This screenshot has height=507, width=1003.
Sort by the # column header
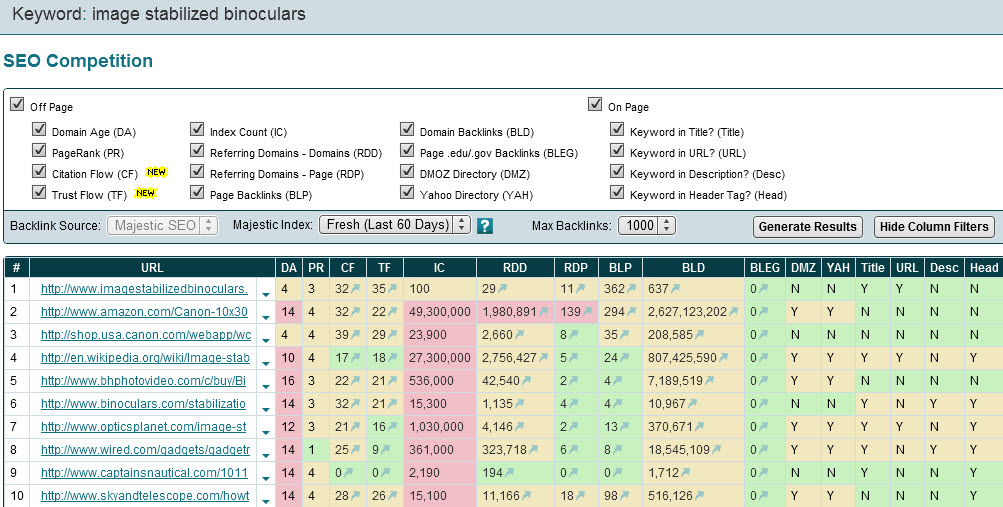(17, 268)
